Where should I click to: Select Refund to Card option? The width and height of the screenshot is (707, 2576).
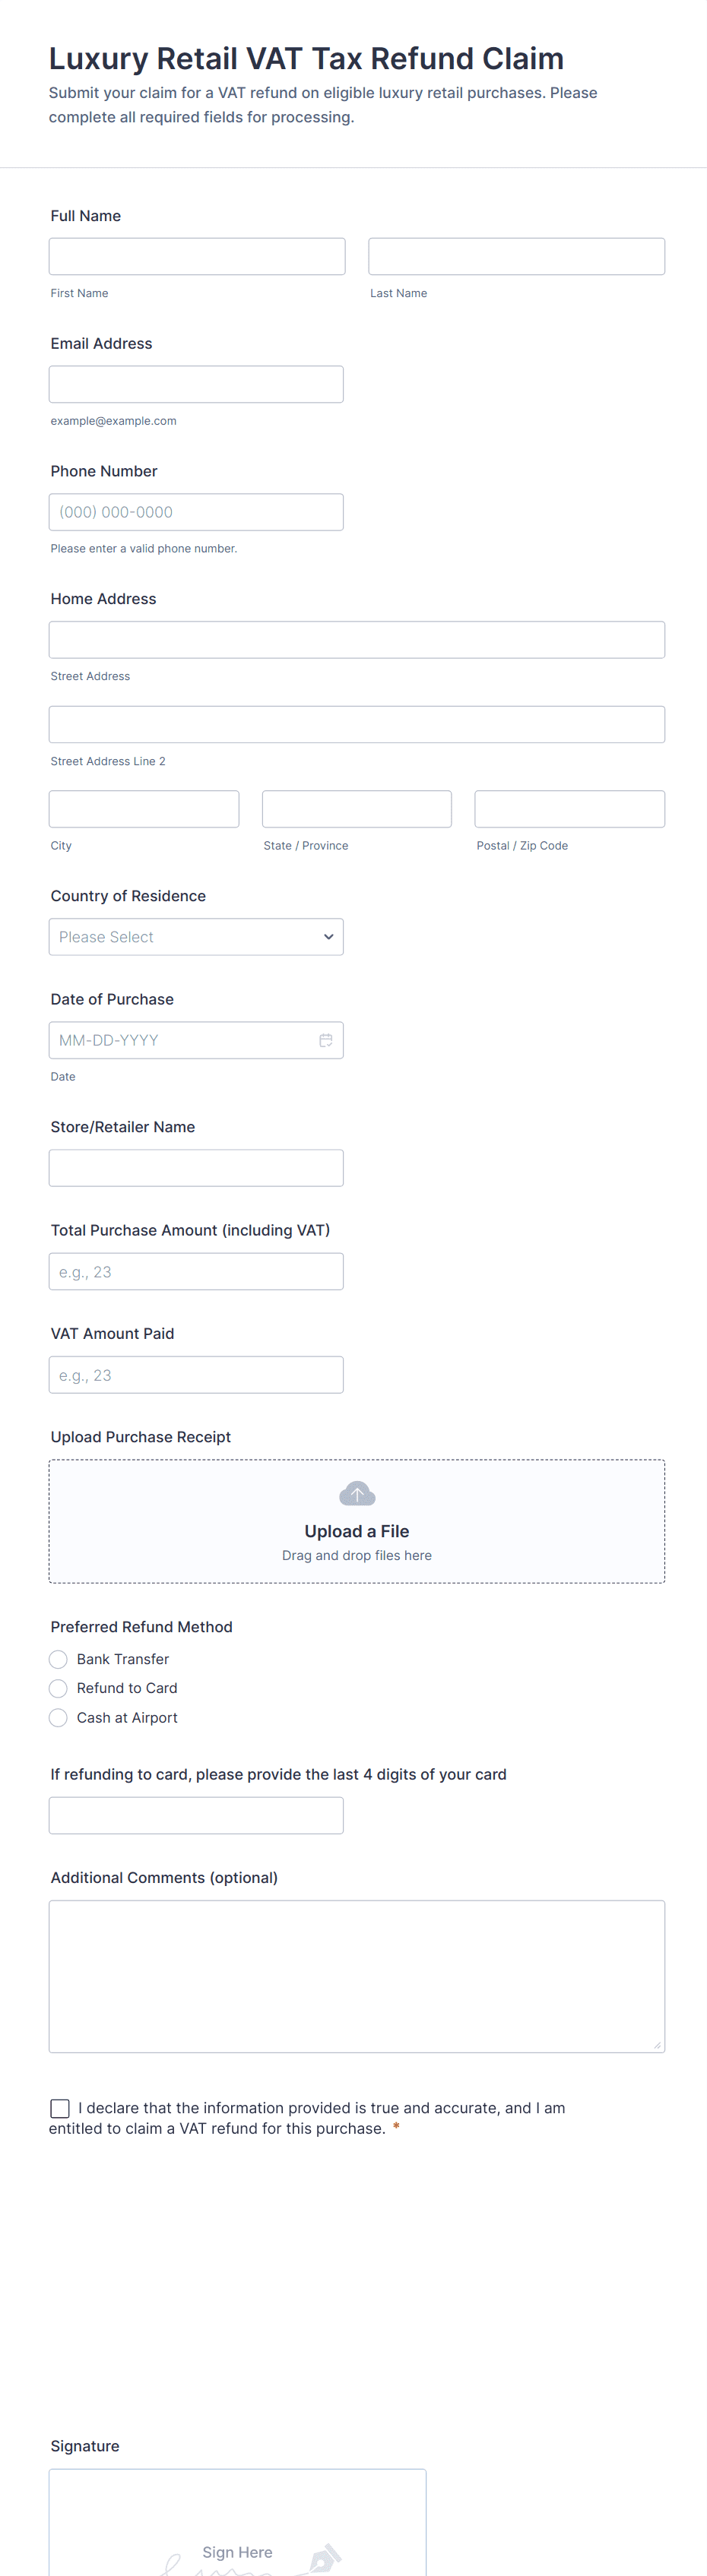pyautogui.click(x=59, y=1688)
